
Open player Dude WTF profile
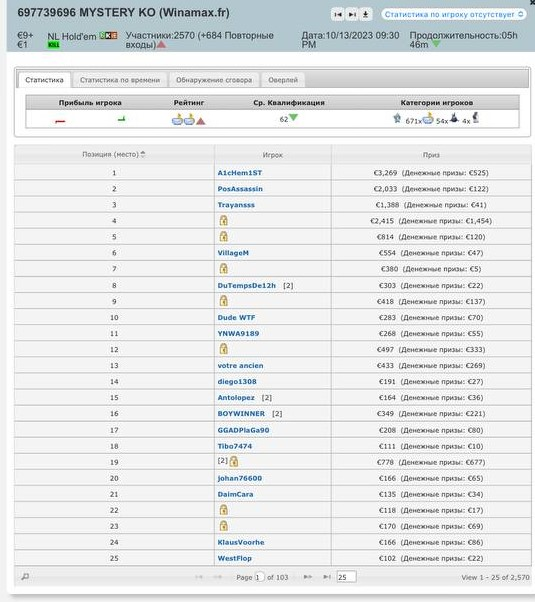click(x=236, y=318)
